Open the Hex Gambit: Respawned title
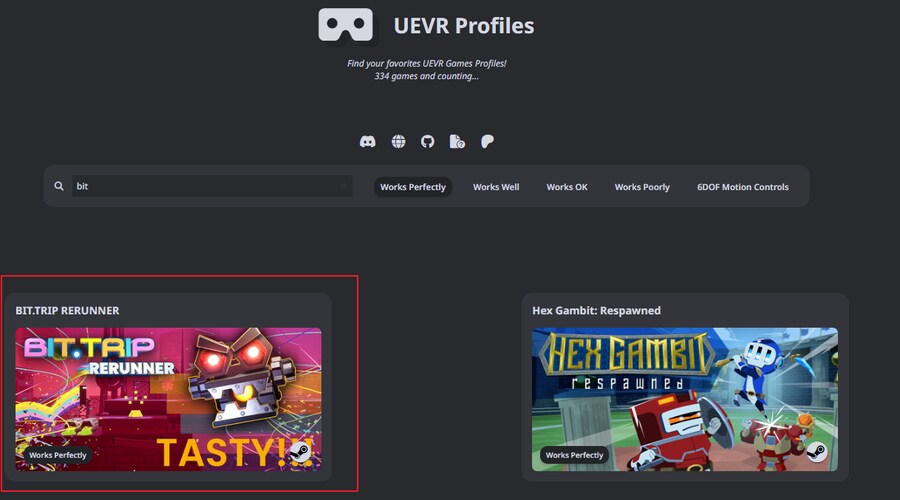This screenshot has width=900, height=500. (x=596, y=311)
